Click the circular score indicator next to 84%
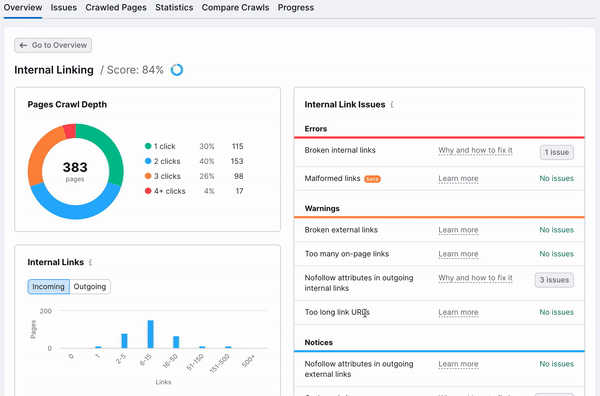Image resolution: width=600 pixels, height=396 pixels. [177, 70]
